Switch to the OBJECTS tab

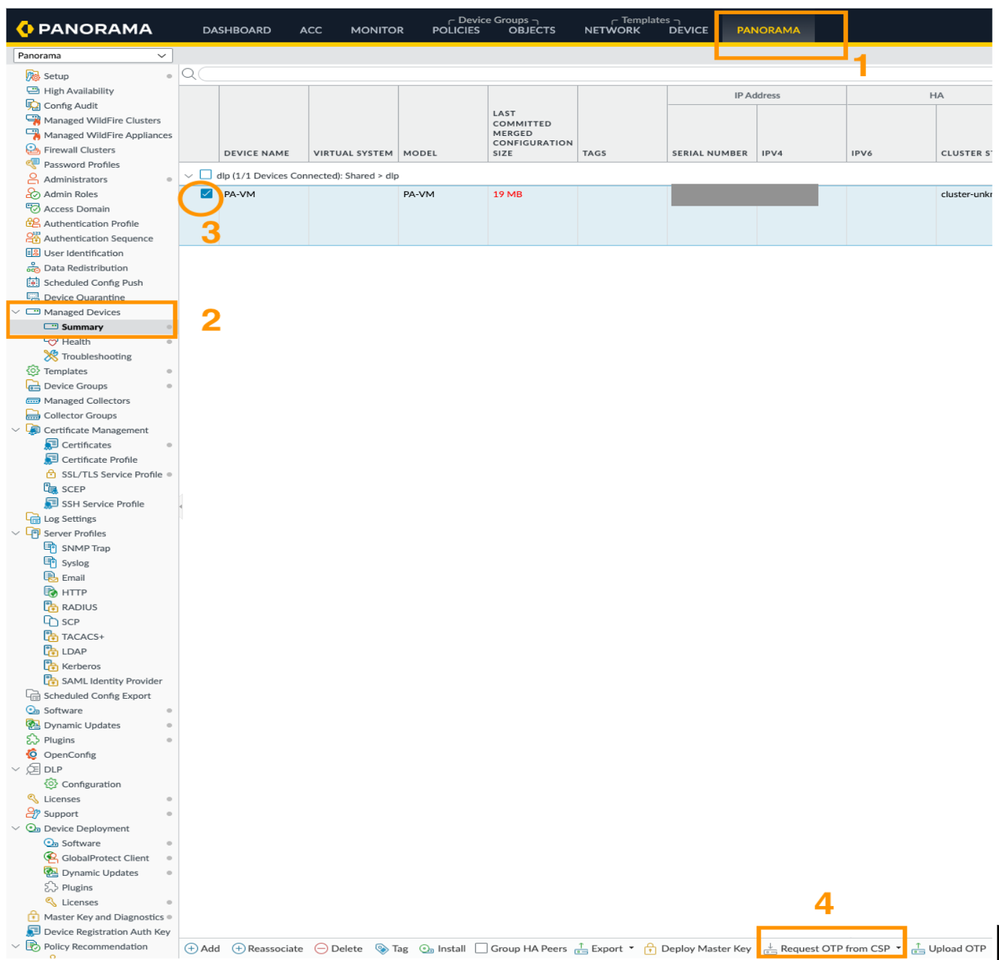[532, 30]
